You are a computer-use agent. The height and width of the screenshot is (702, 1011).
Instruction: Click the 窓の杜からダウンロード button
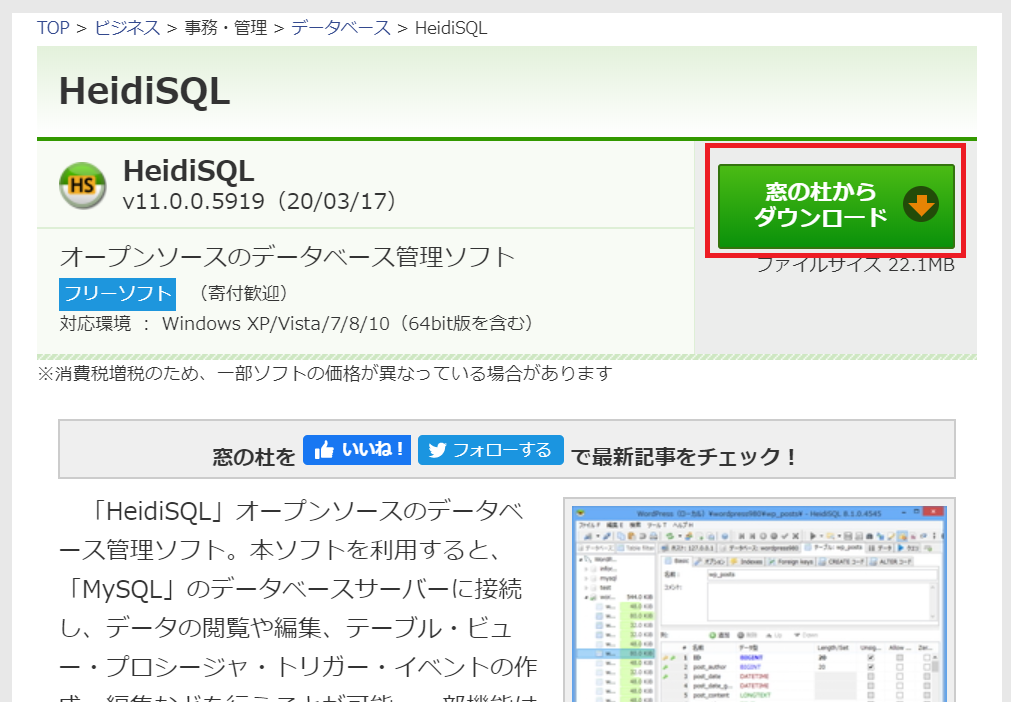[836, 206]
